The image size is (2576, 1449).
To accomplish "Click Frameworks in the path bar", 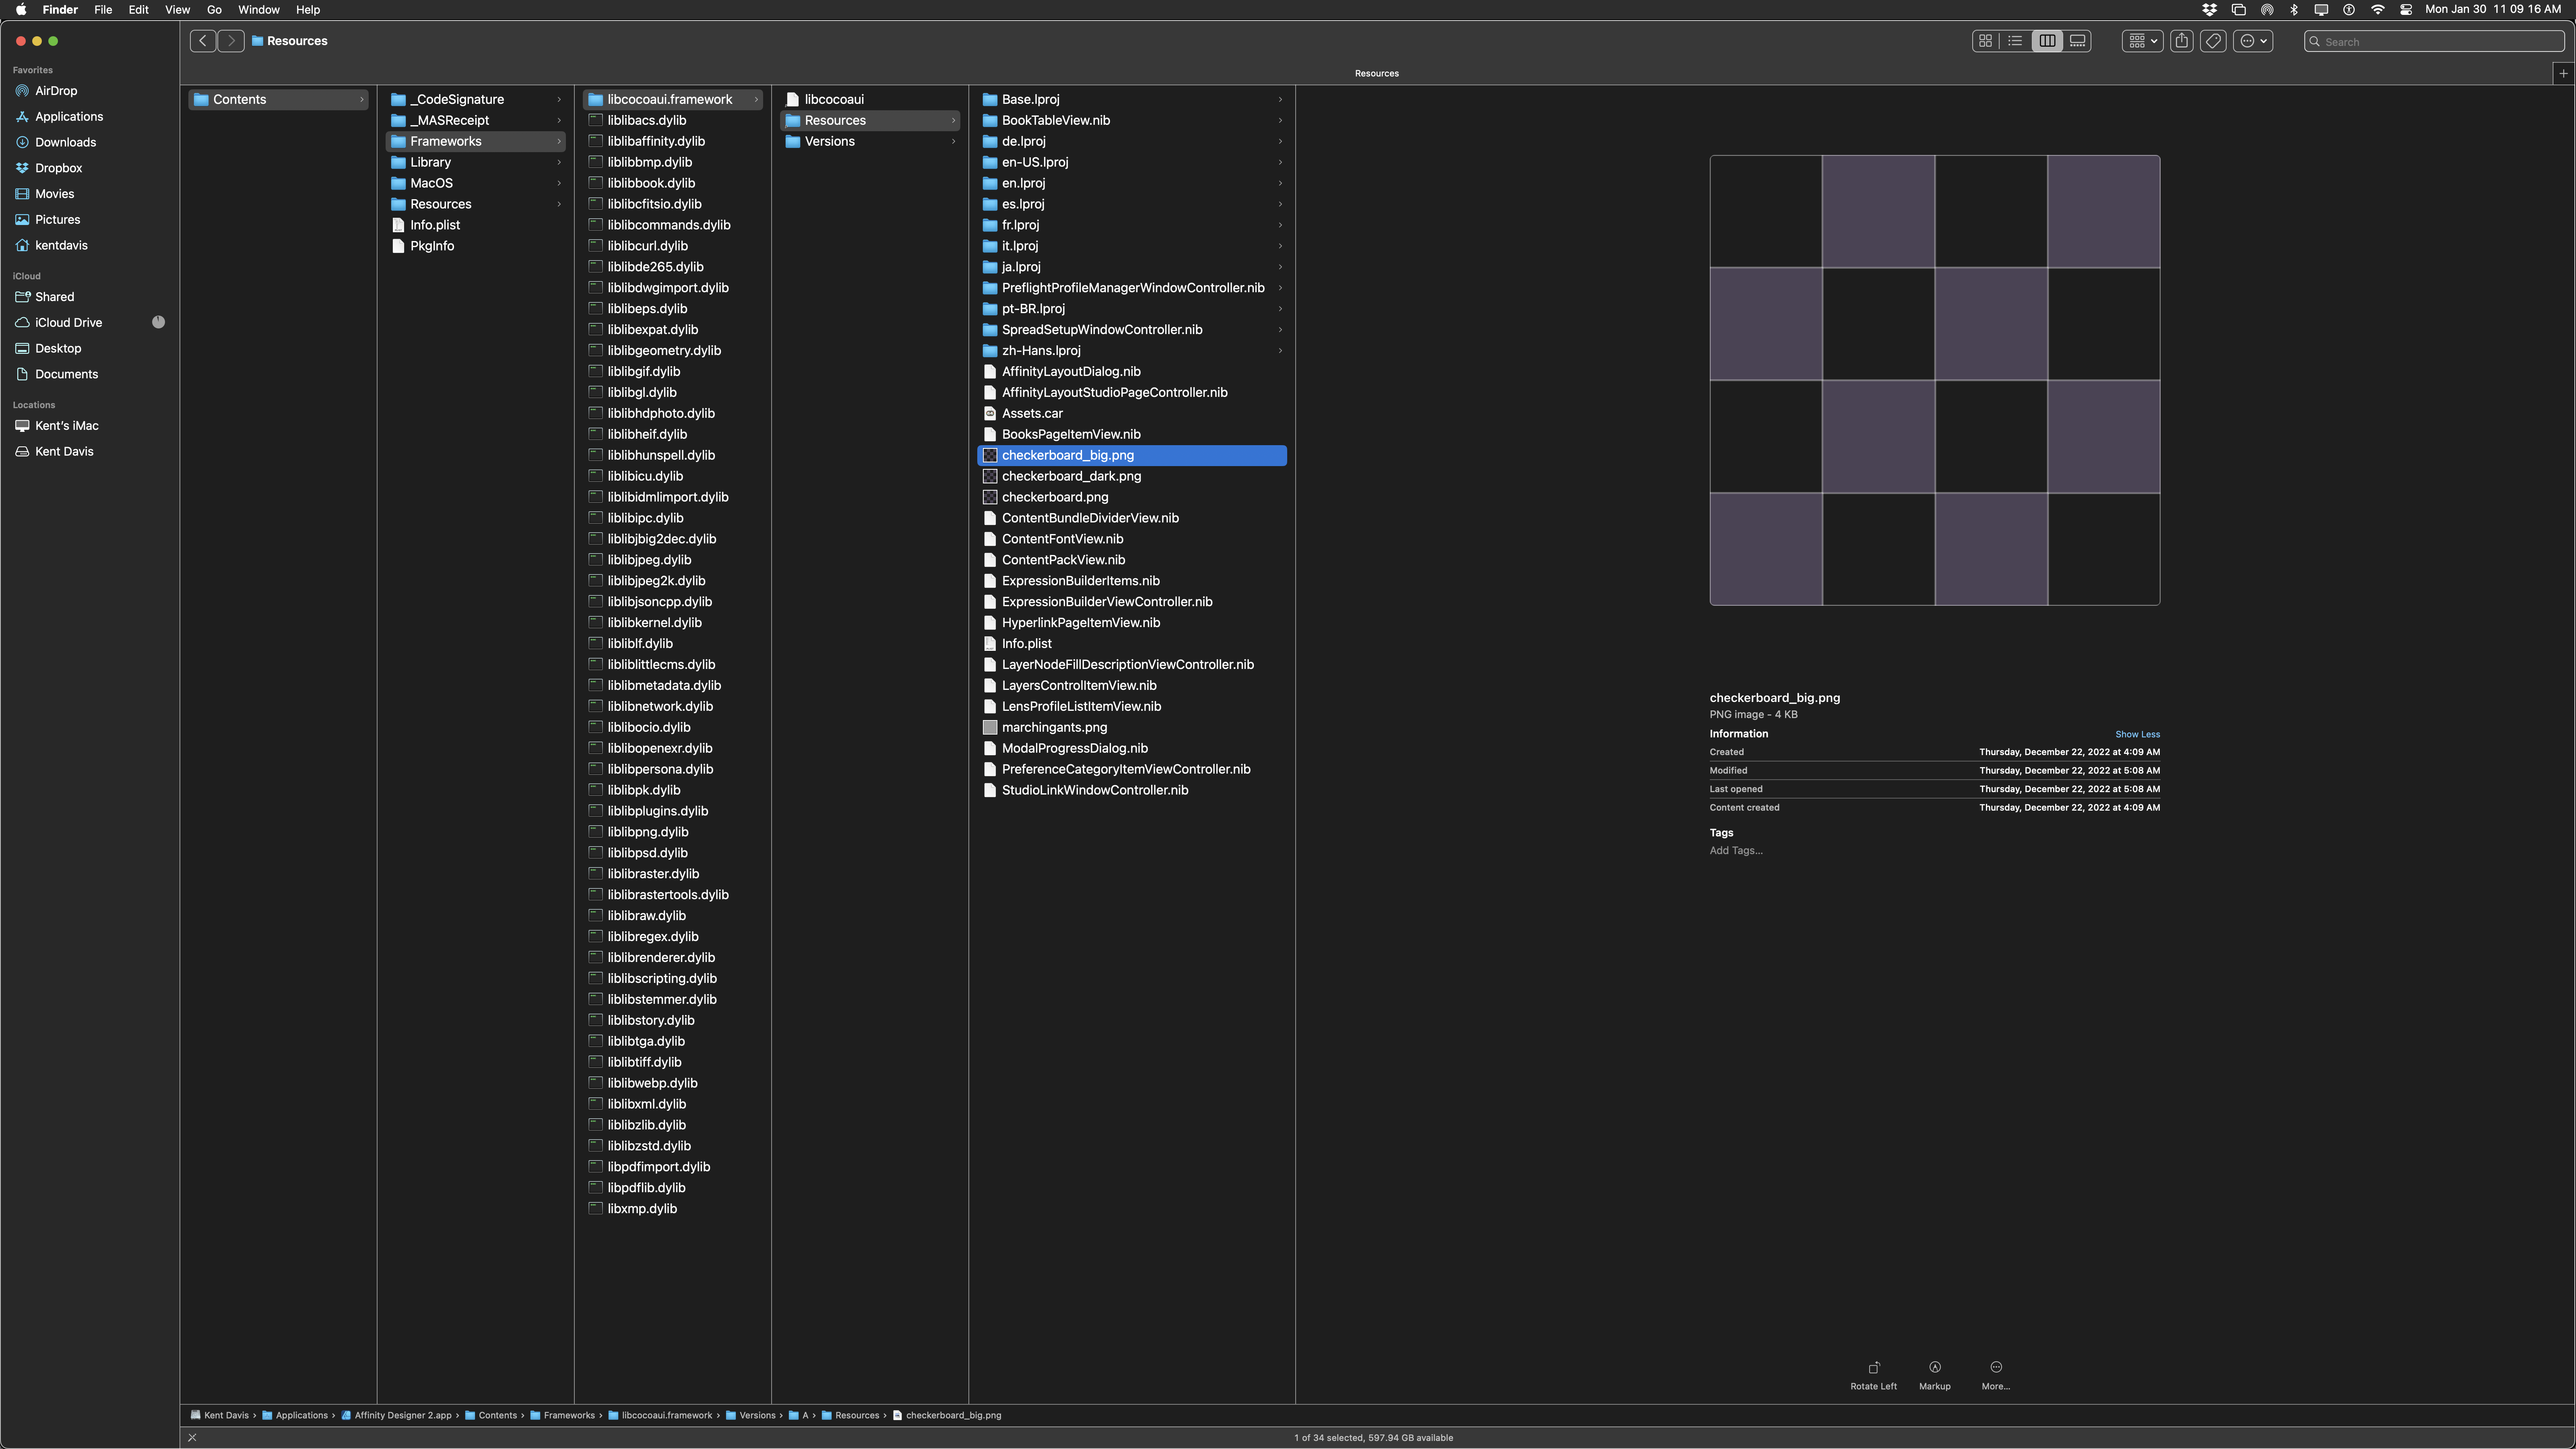I will click(563, 1415).
